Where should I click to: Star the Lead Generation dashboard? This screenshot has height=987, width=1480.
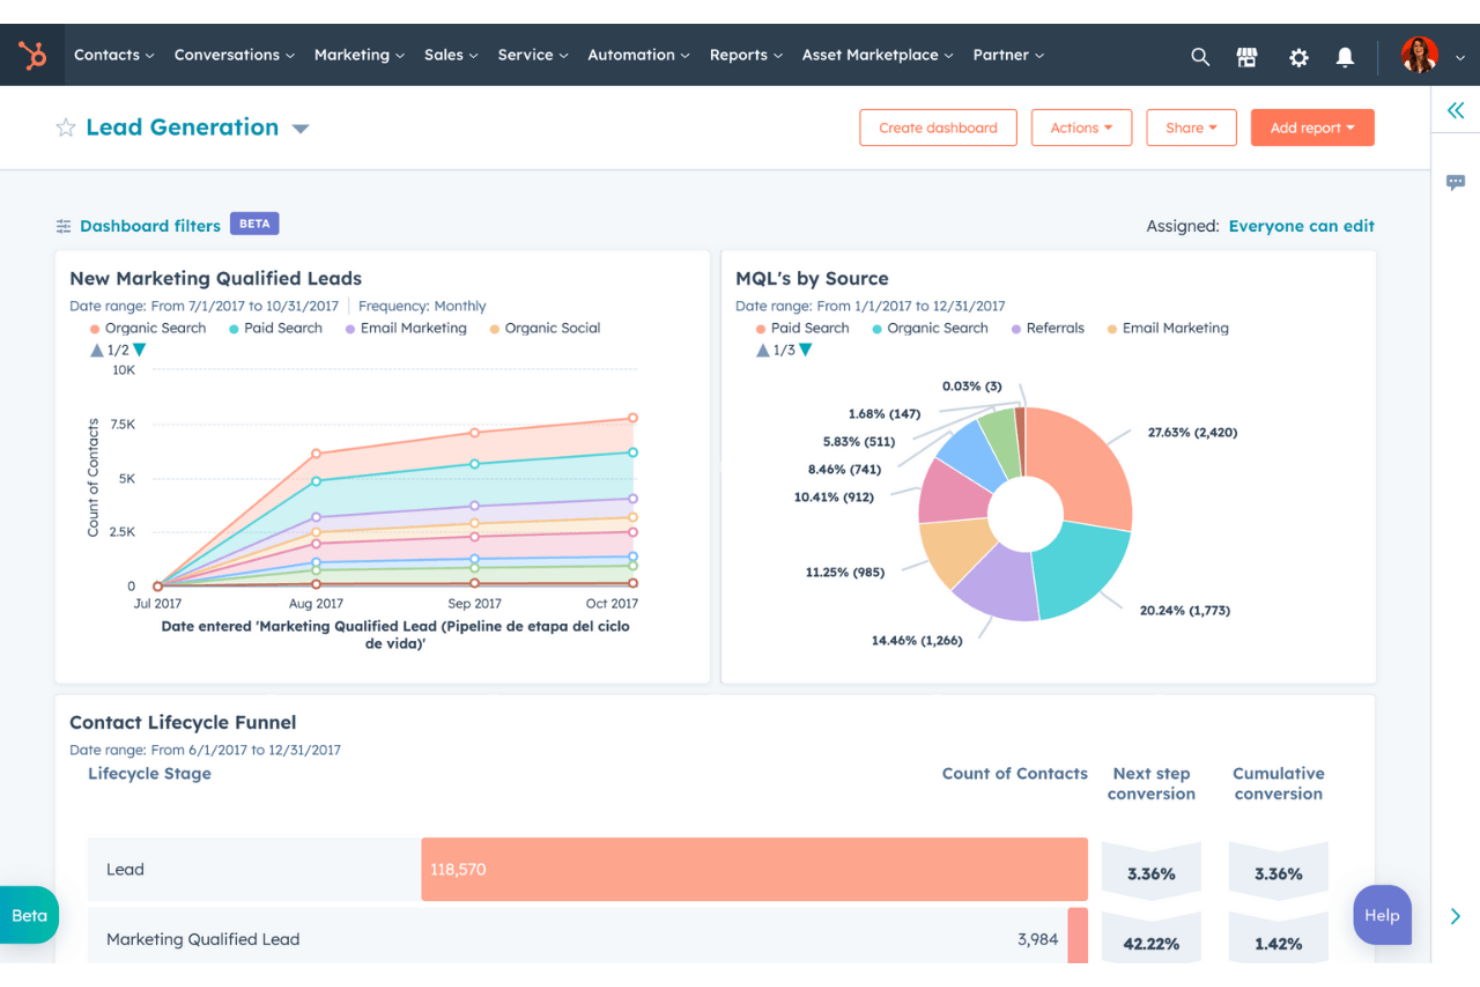tap(64, 127)
